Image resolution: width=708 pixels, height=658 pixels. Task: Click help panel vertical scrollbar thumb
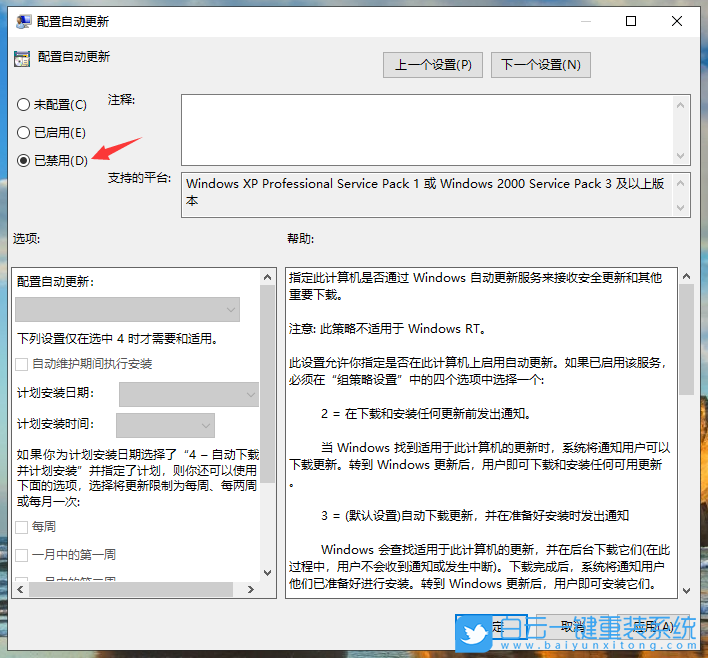(x=686, y=340)
